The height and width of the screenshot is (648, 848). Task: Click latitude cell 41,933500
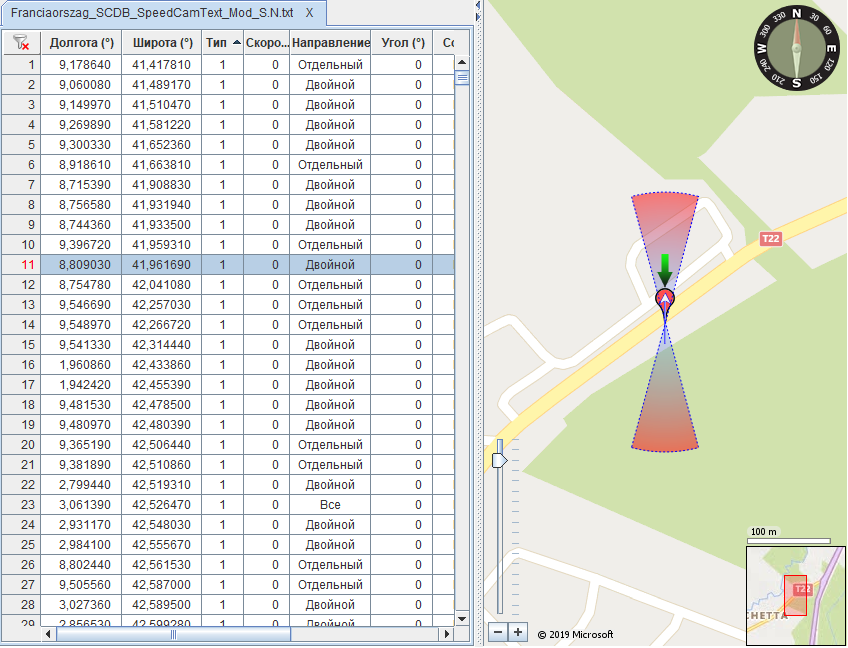162,225
